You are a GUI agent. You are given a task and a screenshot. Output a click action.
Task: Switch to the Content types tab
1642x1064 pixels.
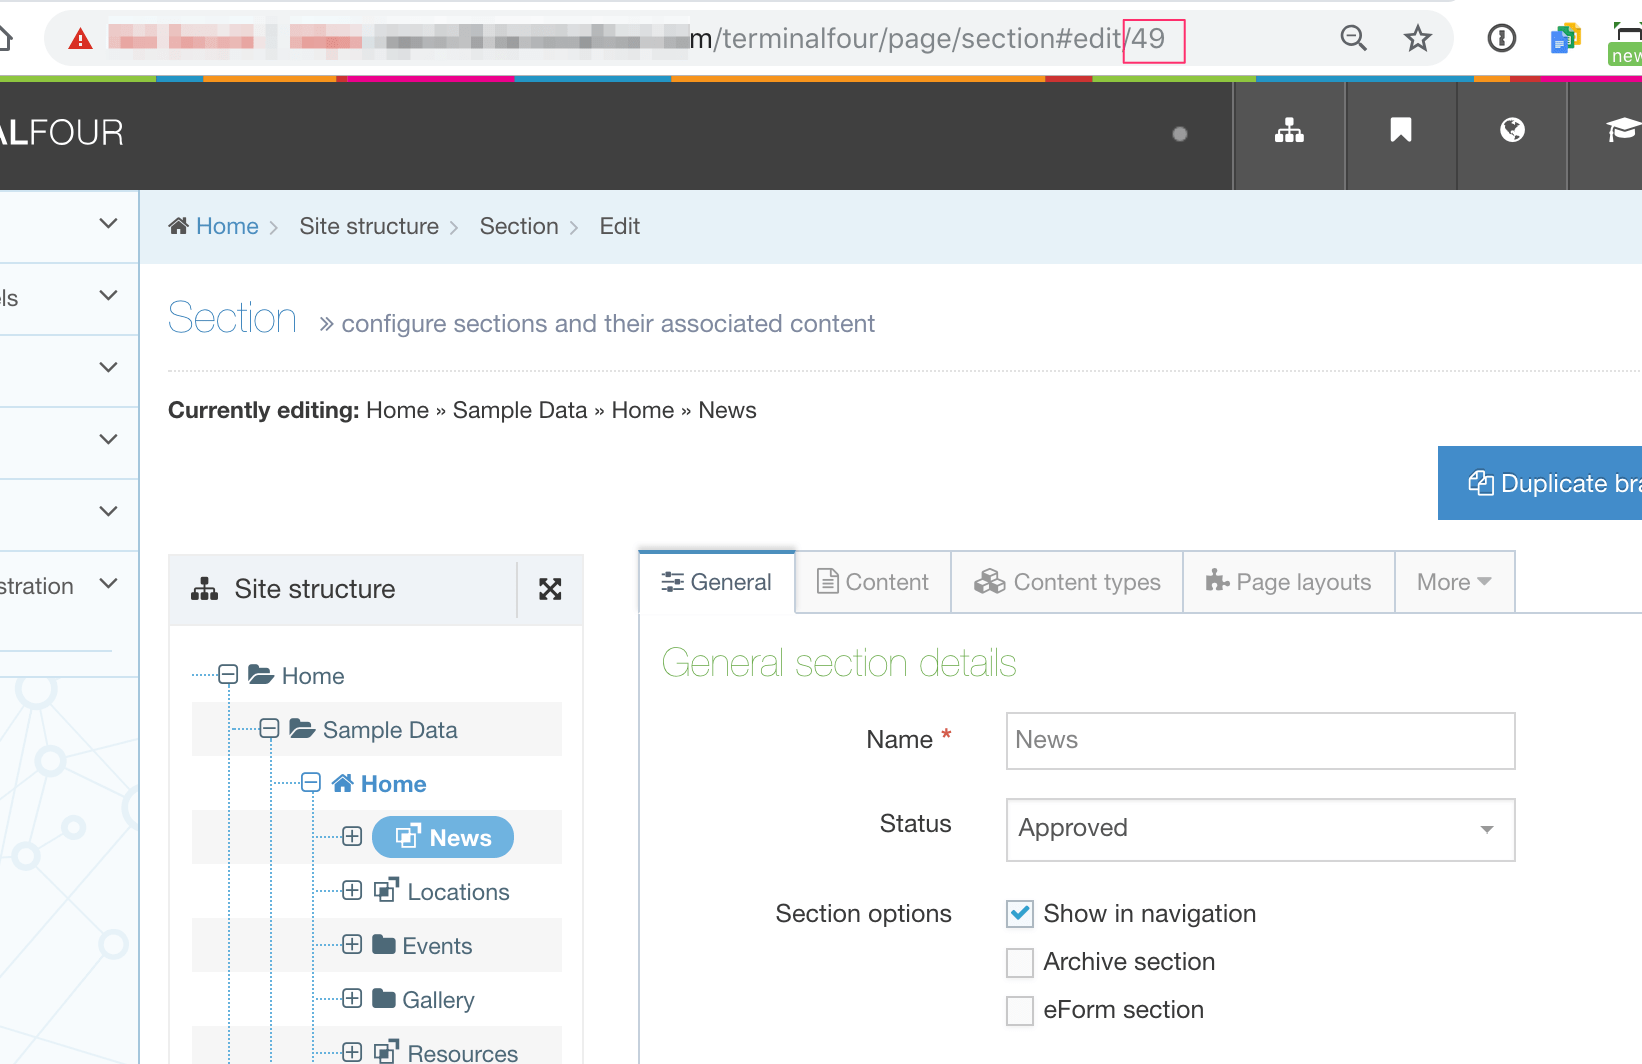1067,582
